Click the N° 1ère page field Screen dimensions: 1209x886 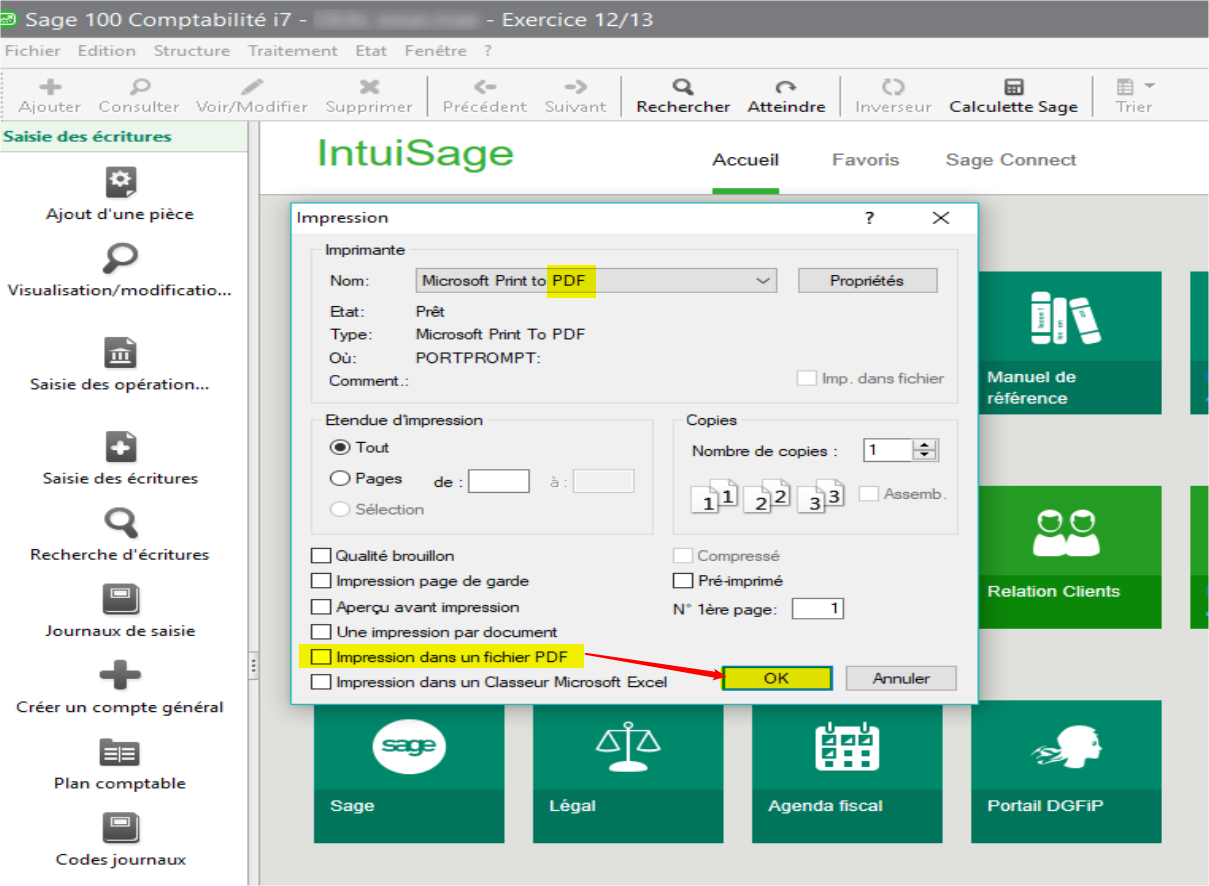coord(817,608)
